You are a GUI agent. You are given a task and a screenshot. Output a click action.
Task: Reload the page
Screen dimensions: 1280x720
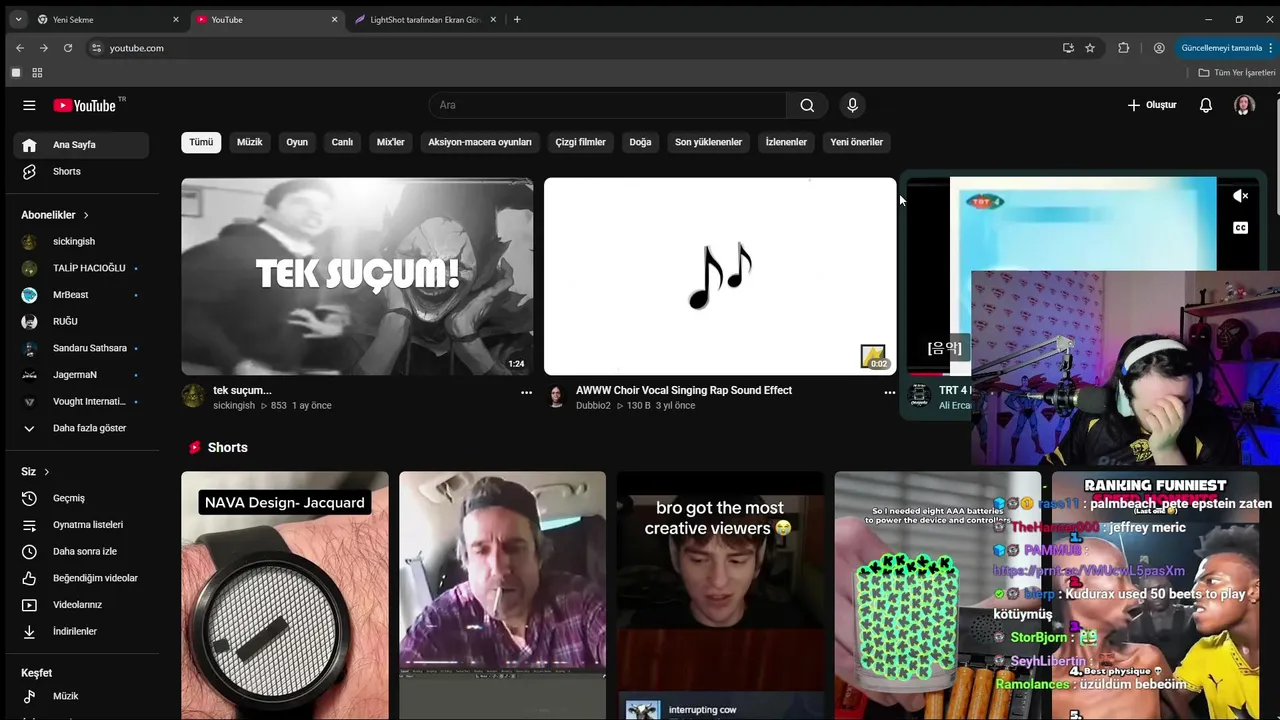coord(68,48)
